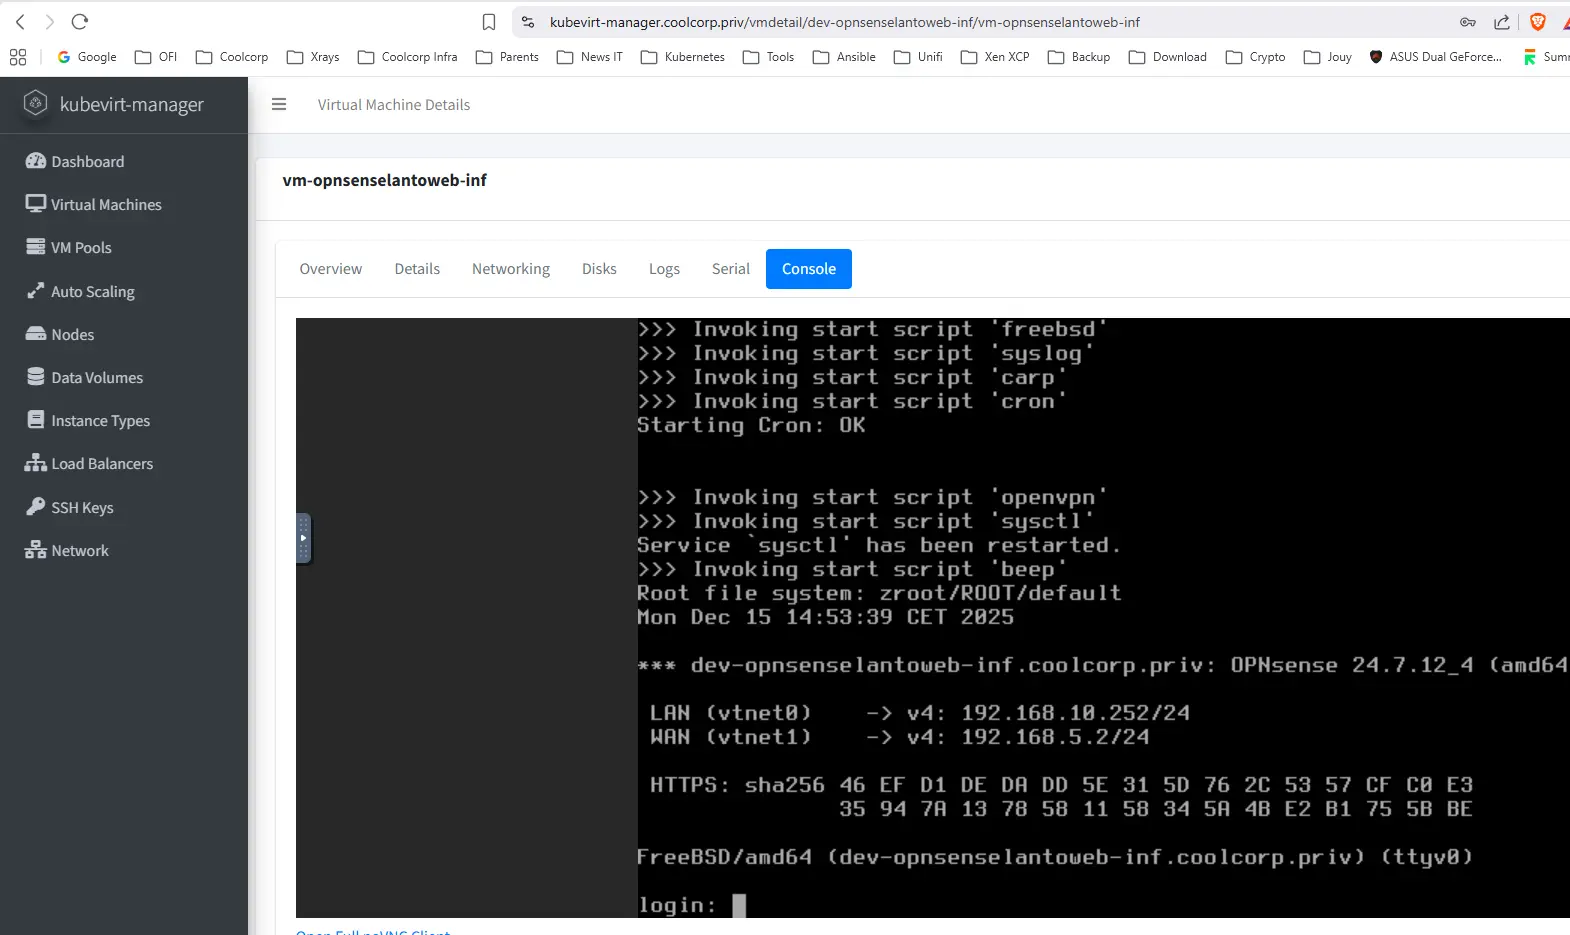
Task: Click the share page icon
Action: [x=1502, y=22]
